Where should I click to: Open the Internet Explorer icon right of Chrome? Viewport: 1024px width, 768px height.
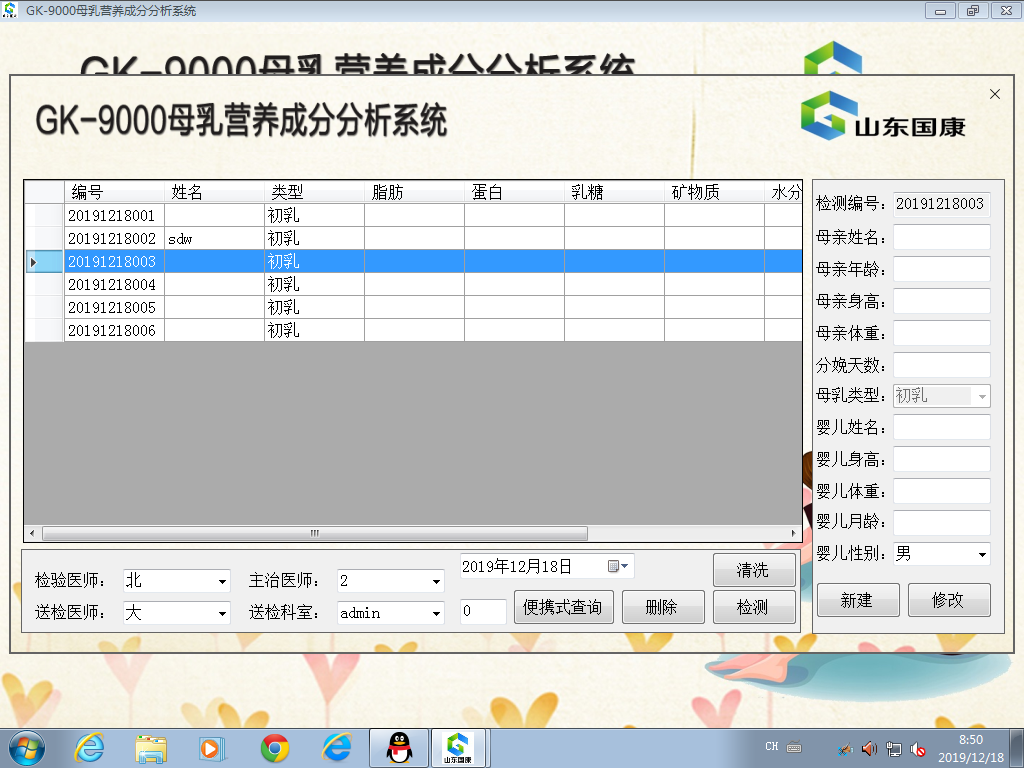coord(337,748)
